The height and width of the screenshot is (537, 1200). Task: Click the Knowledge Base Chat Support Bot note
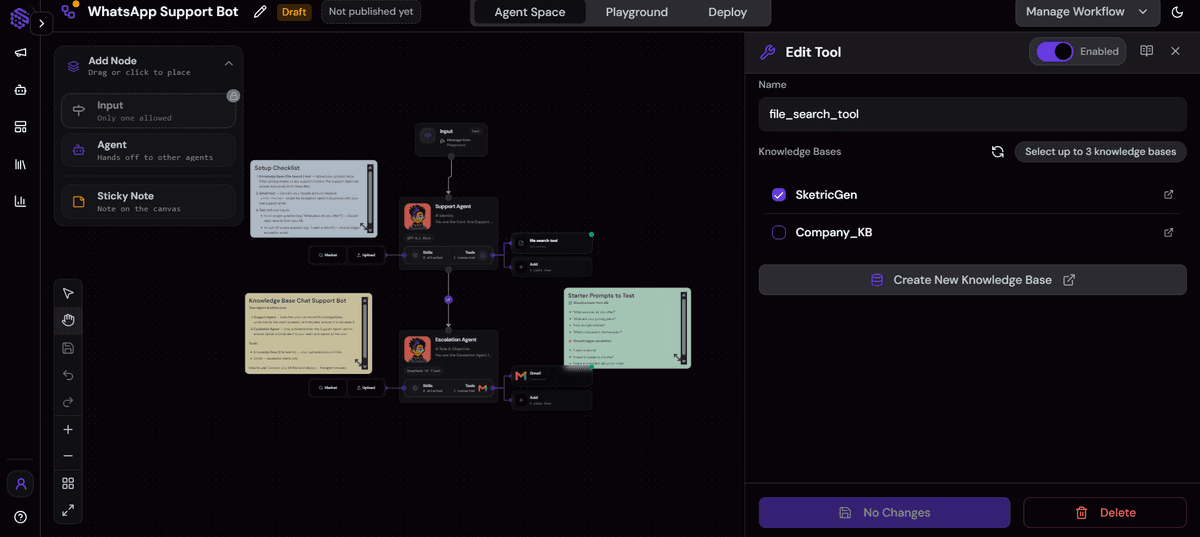pos(309,333)
